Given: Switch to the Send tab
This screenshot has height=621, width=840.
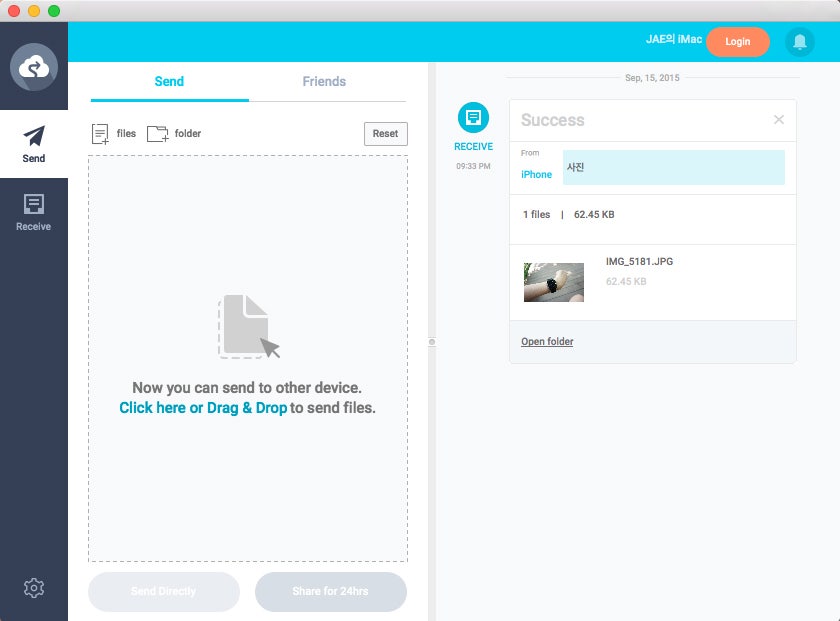Looking at the screenshot, I should (x=169, y=81).
